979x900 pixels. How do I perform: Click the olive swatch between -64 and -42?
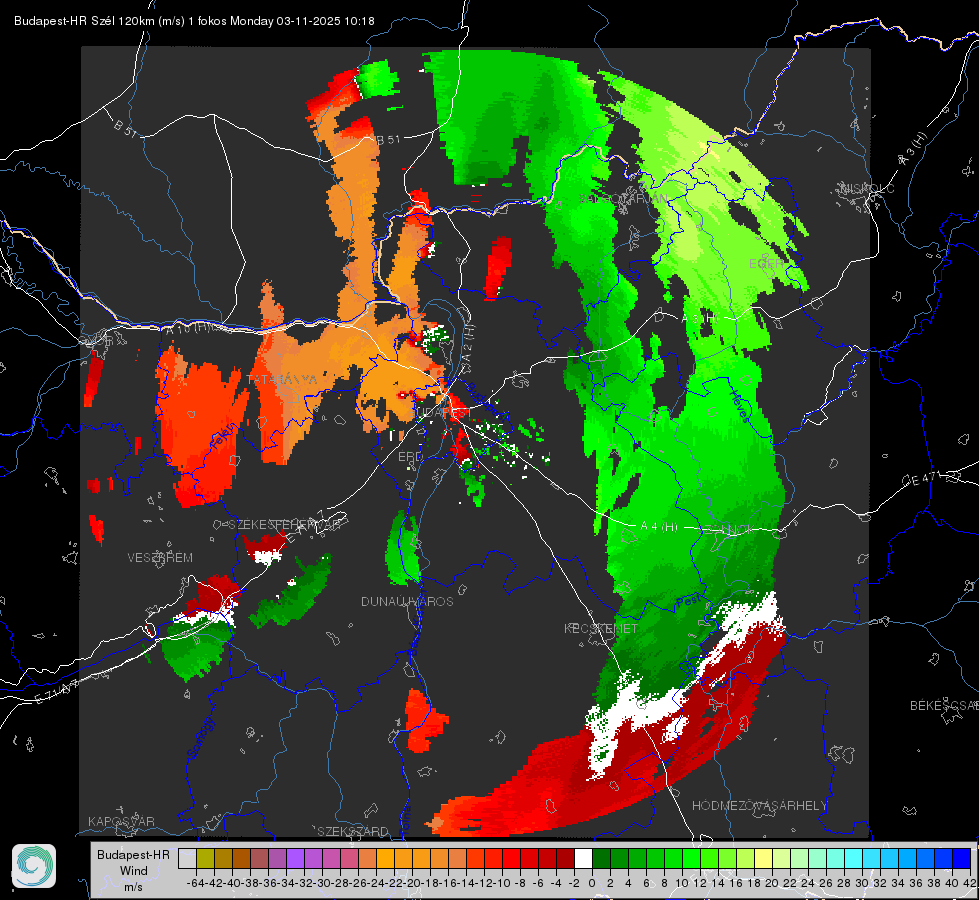click(205, 858)
